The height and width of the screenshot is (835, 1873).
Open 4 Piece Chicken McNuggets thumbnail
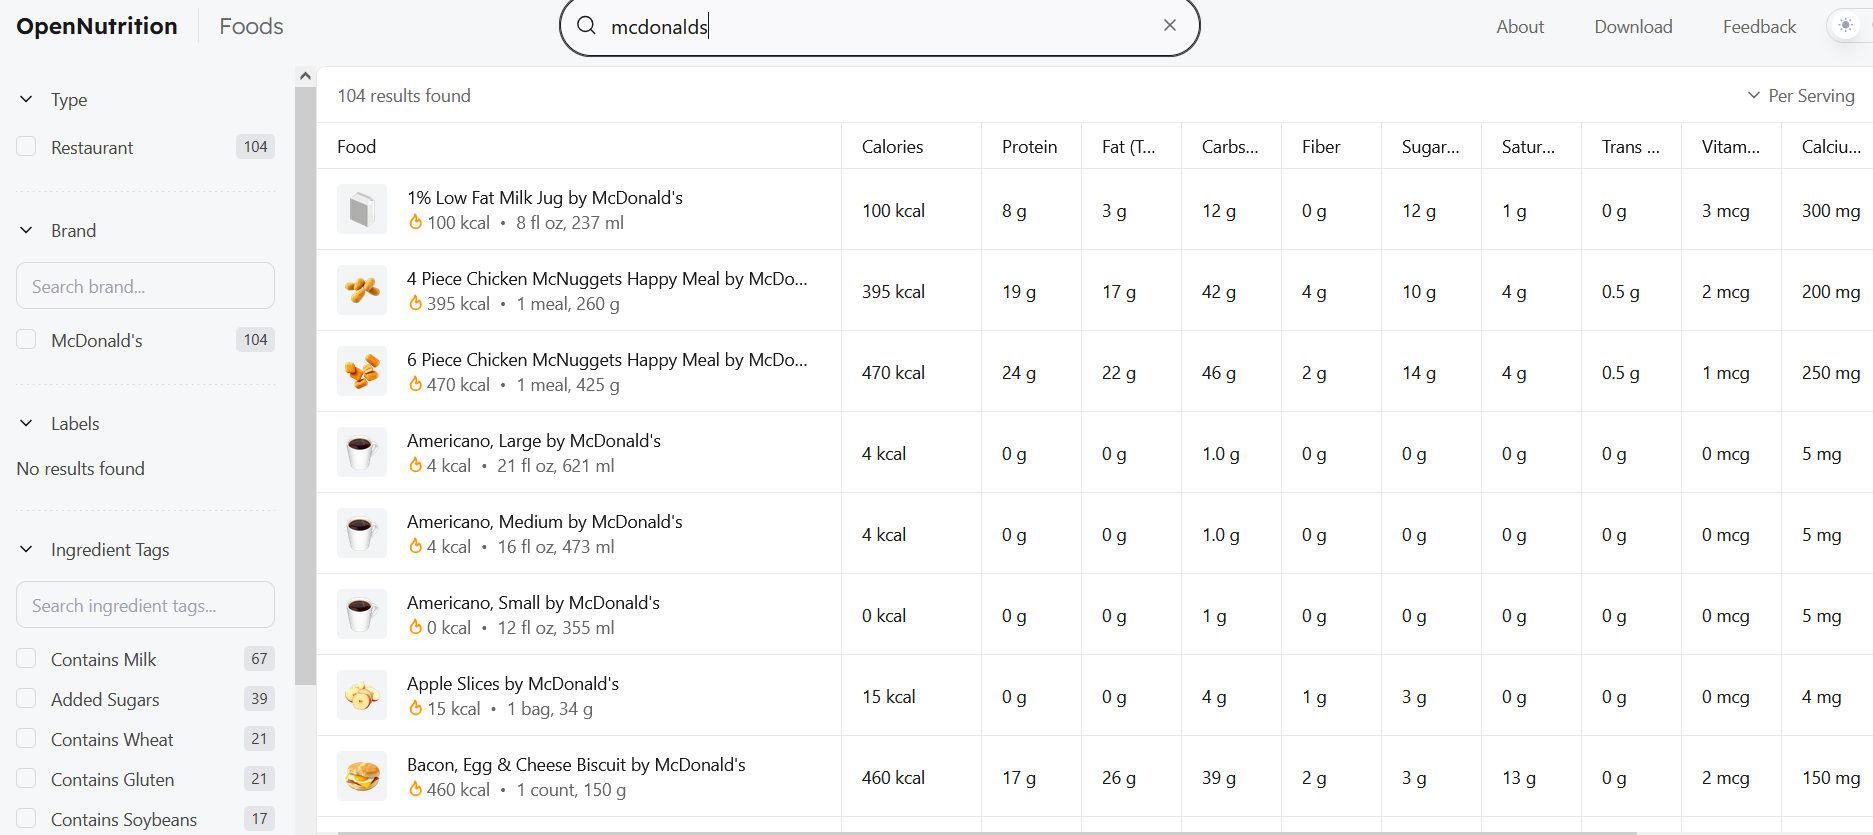pyautogui.click(x=362, y=291)
